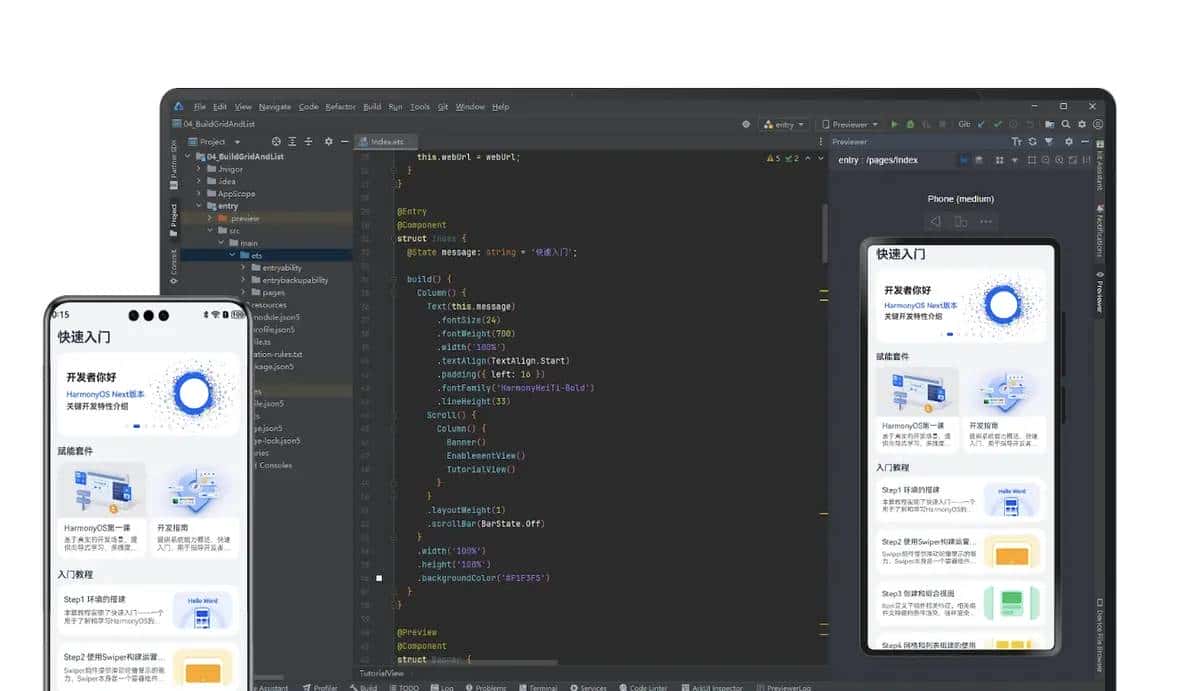
Task: Click the back arrow icon above phone preview
Action: [935, 222]
